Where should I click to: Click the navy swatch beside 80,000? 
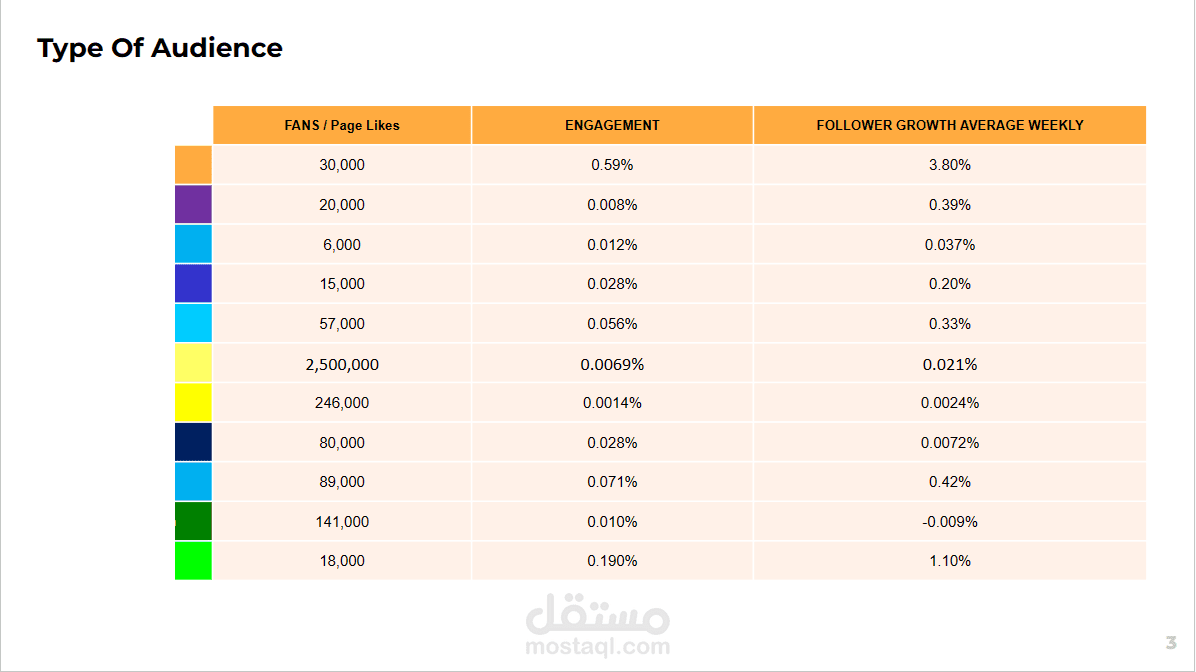click(193, 442)
